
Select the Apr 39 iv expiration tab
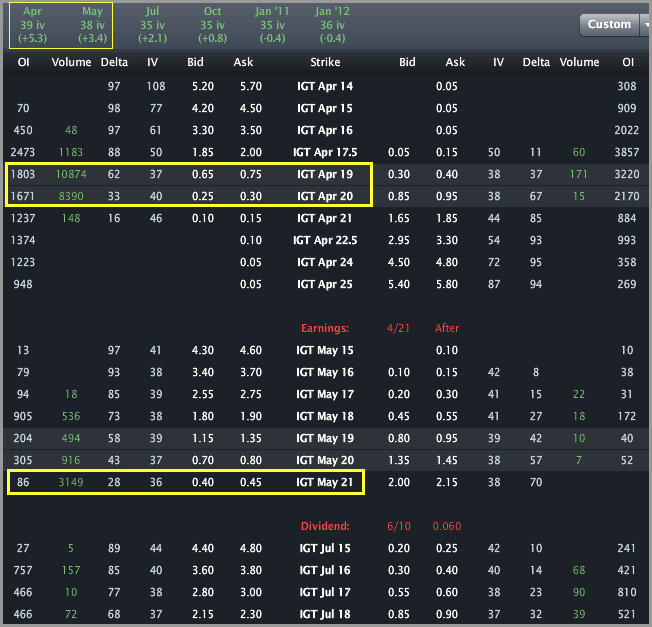point(32,25)
